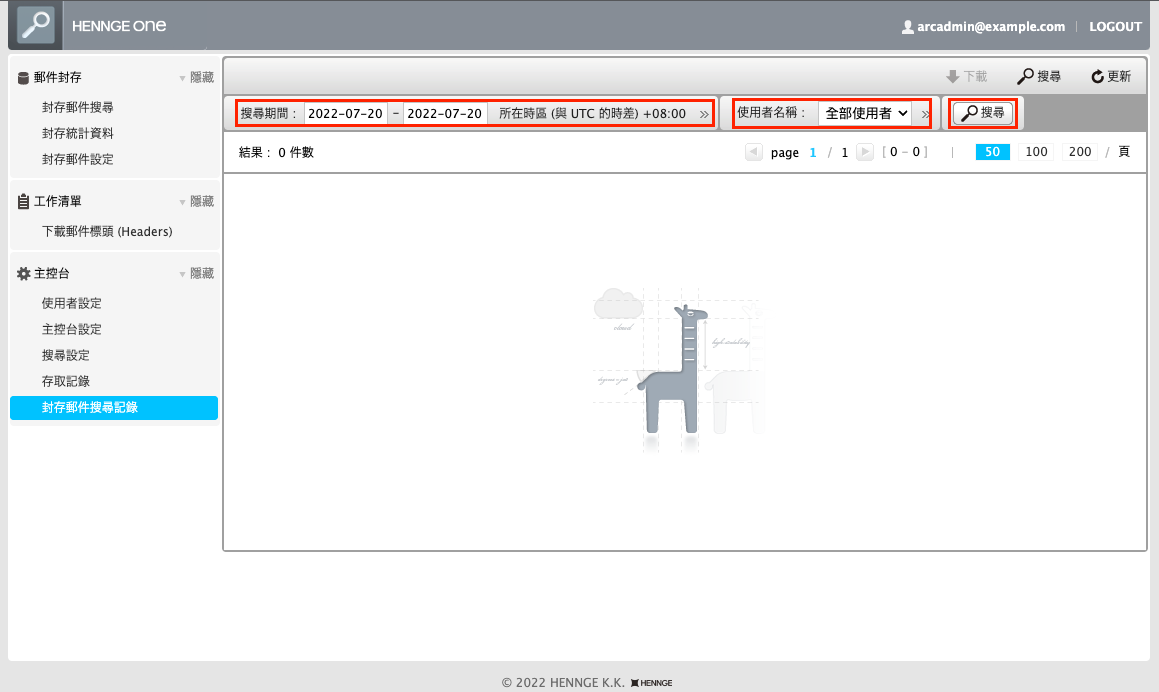
Task: Open 封存郵件搜尋 in sidebar
Action: pos(78,107)
